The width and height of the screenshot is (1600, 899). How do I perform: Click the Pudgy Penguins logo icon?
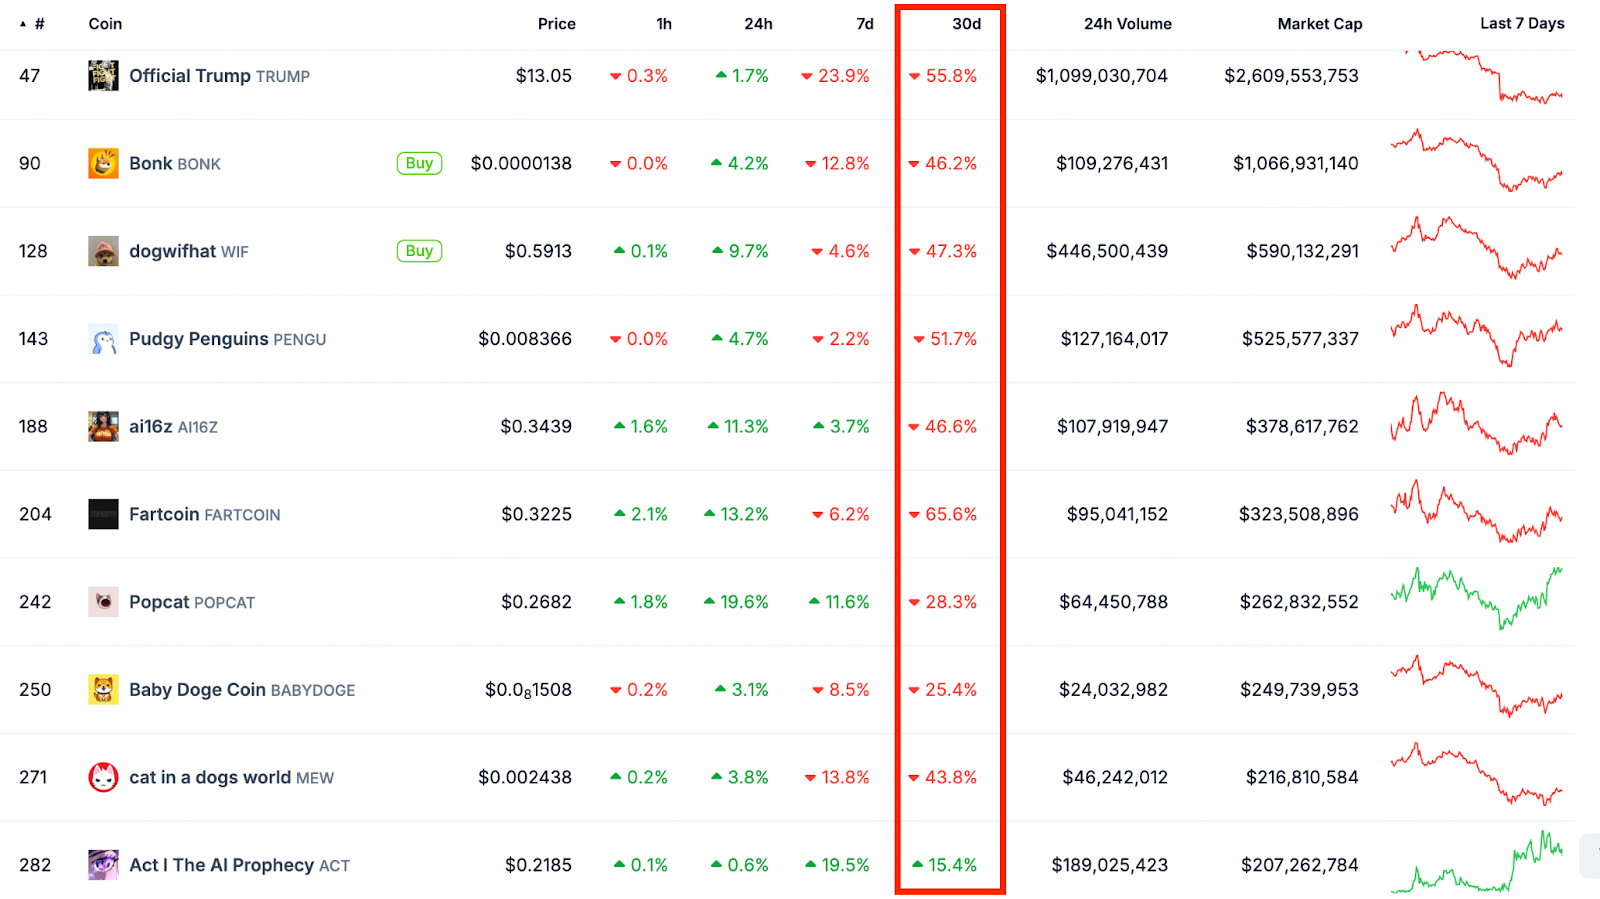pyautogui.click(x=103, y=339)
